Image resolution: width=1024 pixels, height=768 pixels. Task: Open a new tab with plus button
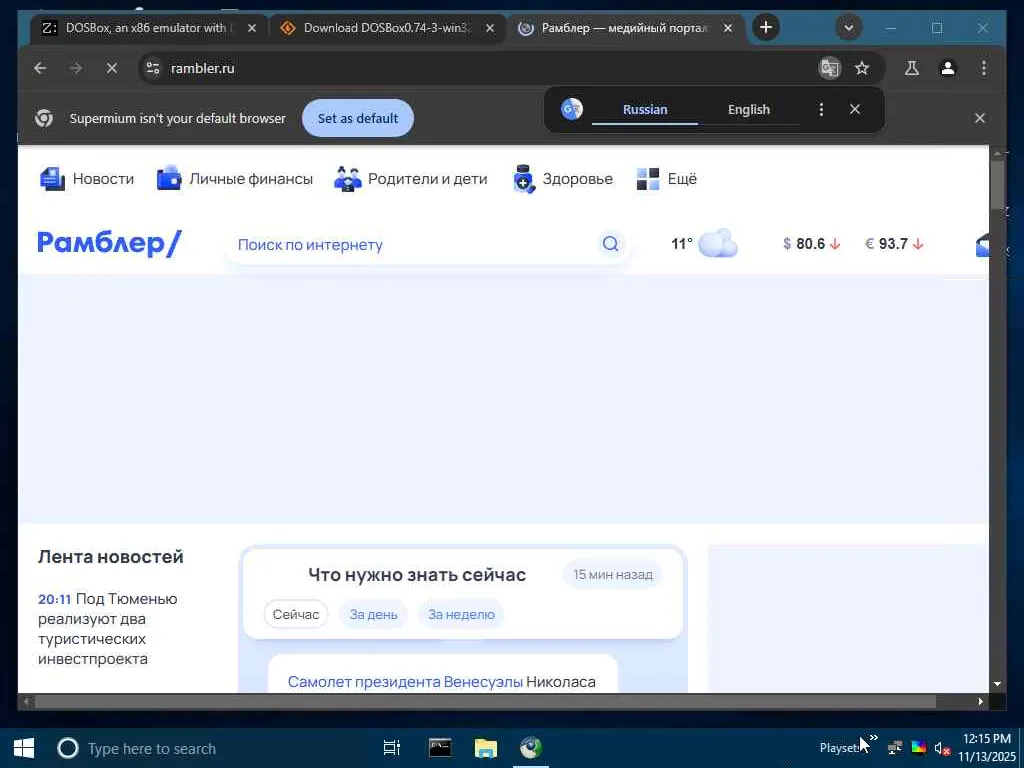[766, 27]
